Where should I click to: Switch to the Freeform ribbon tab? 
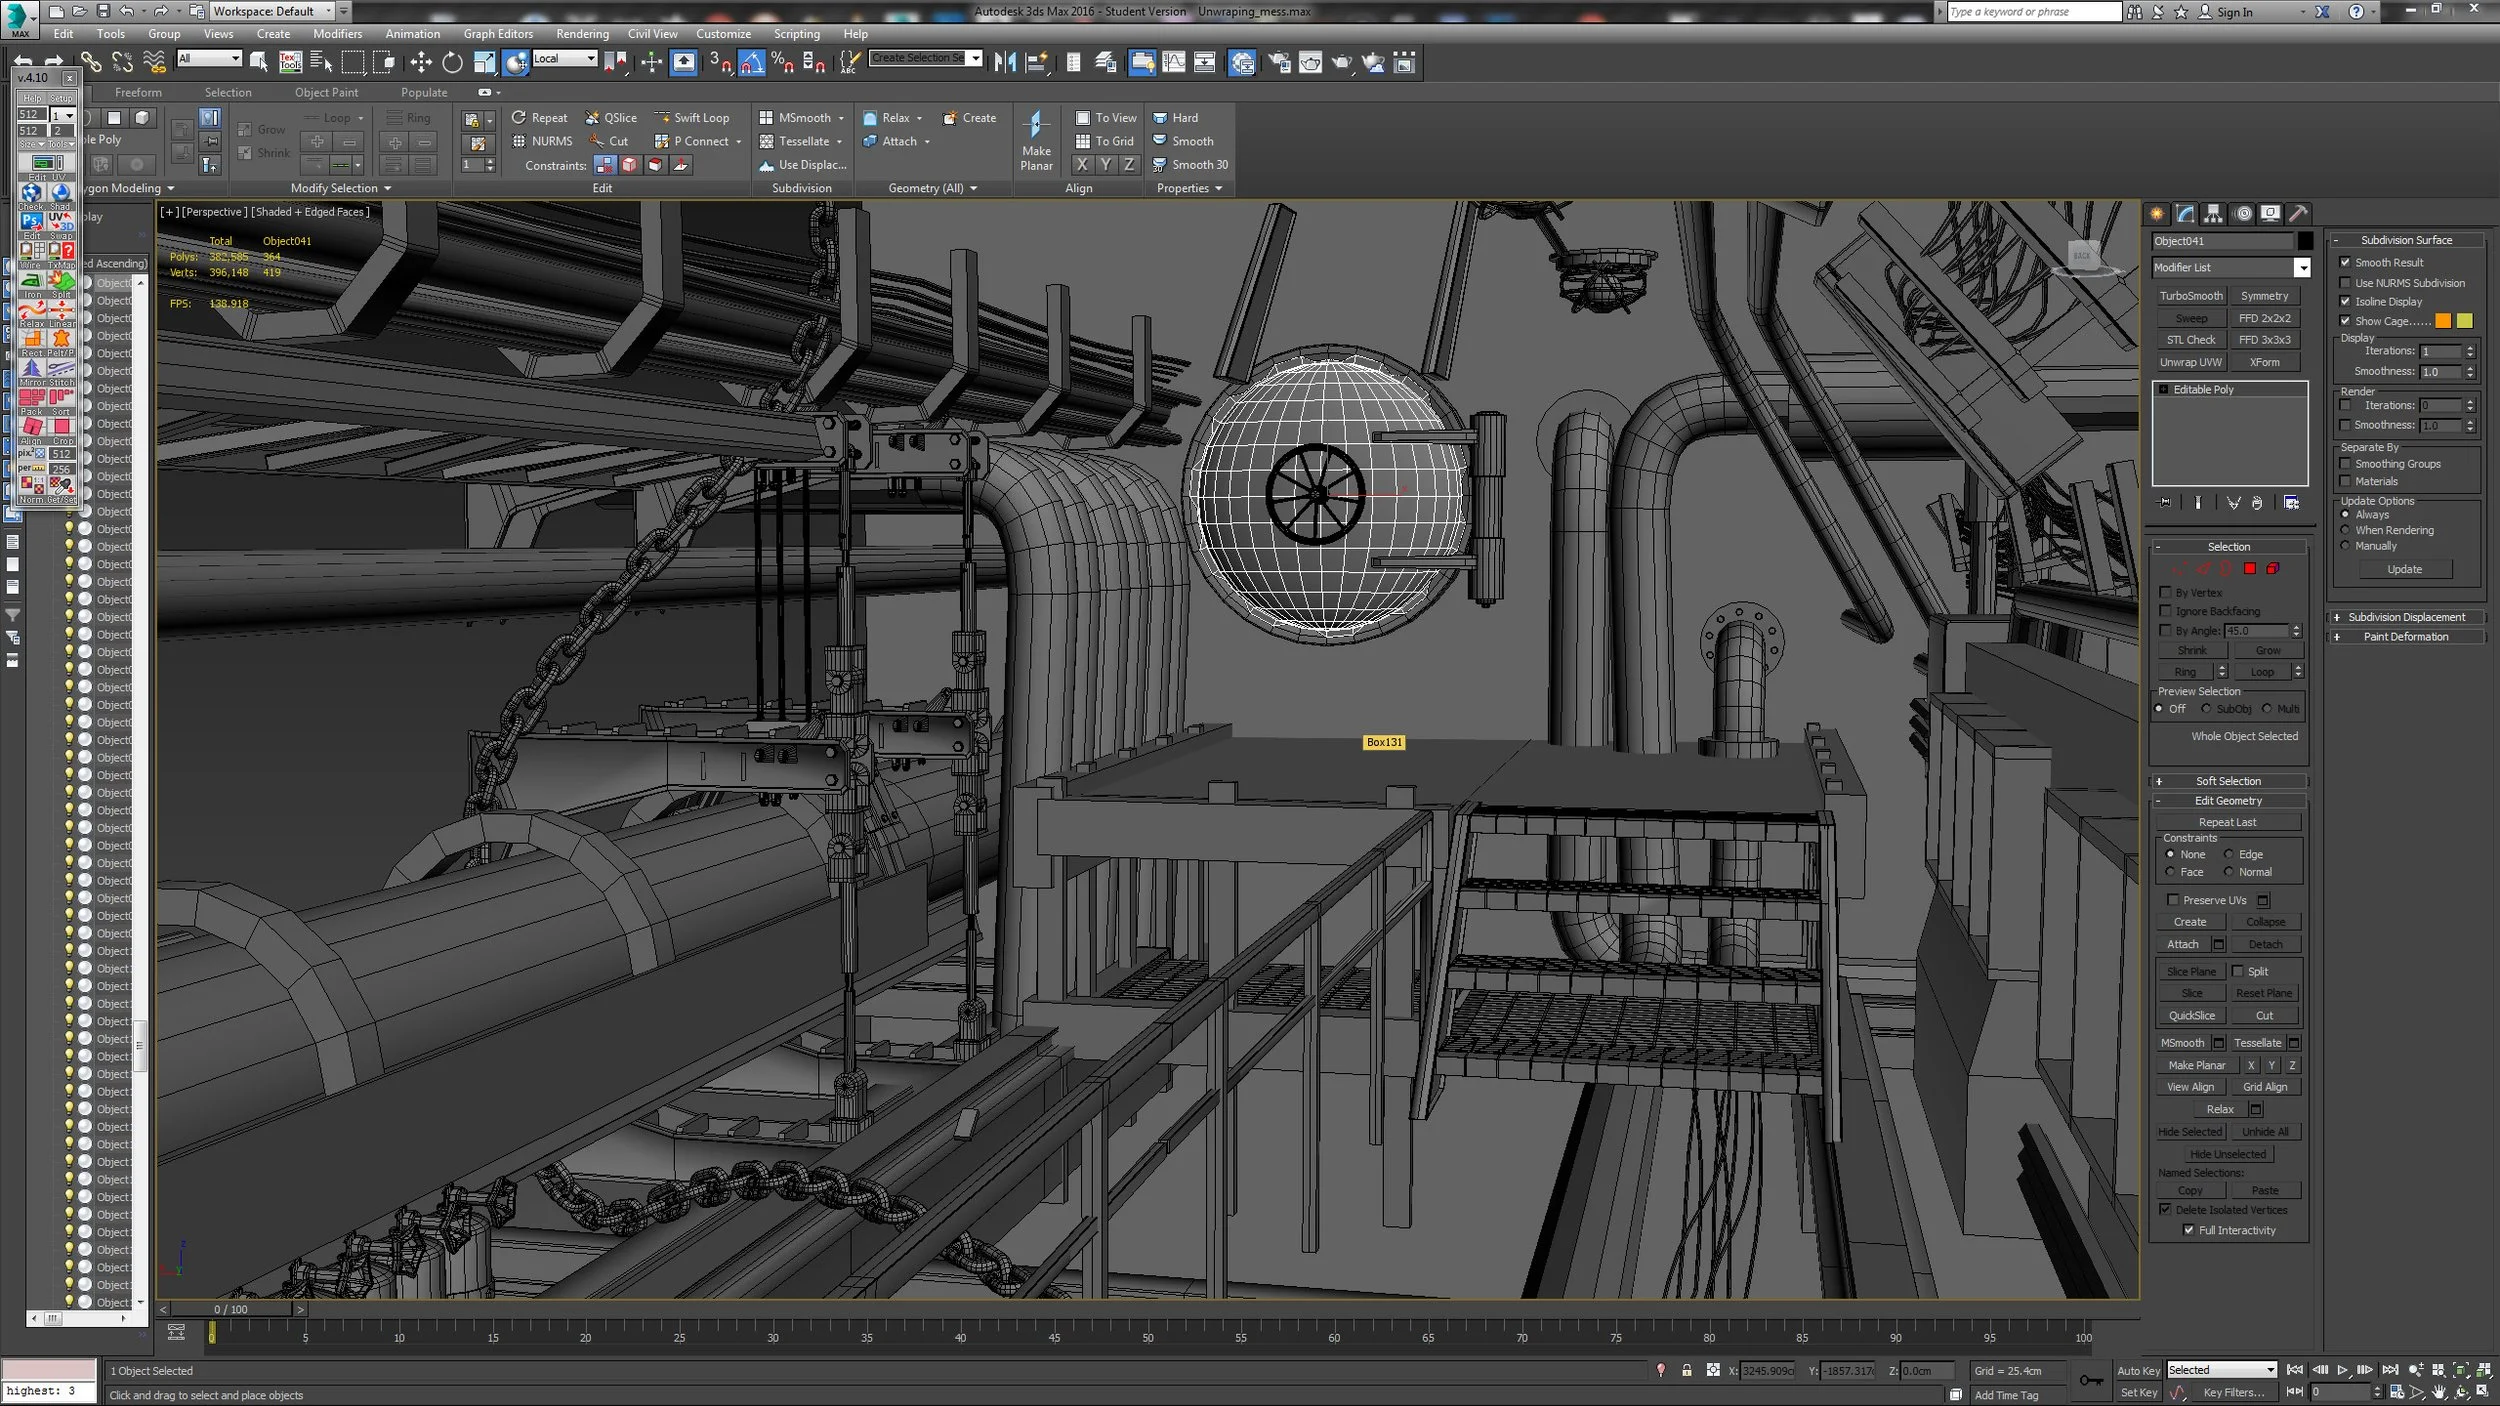point(138,92)
